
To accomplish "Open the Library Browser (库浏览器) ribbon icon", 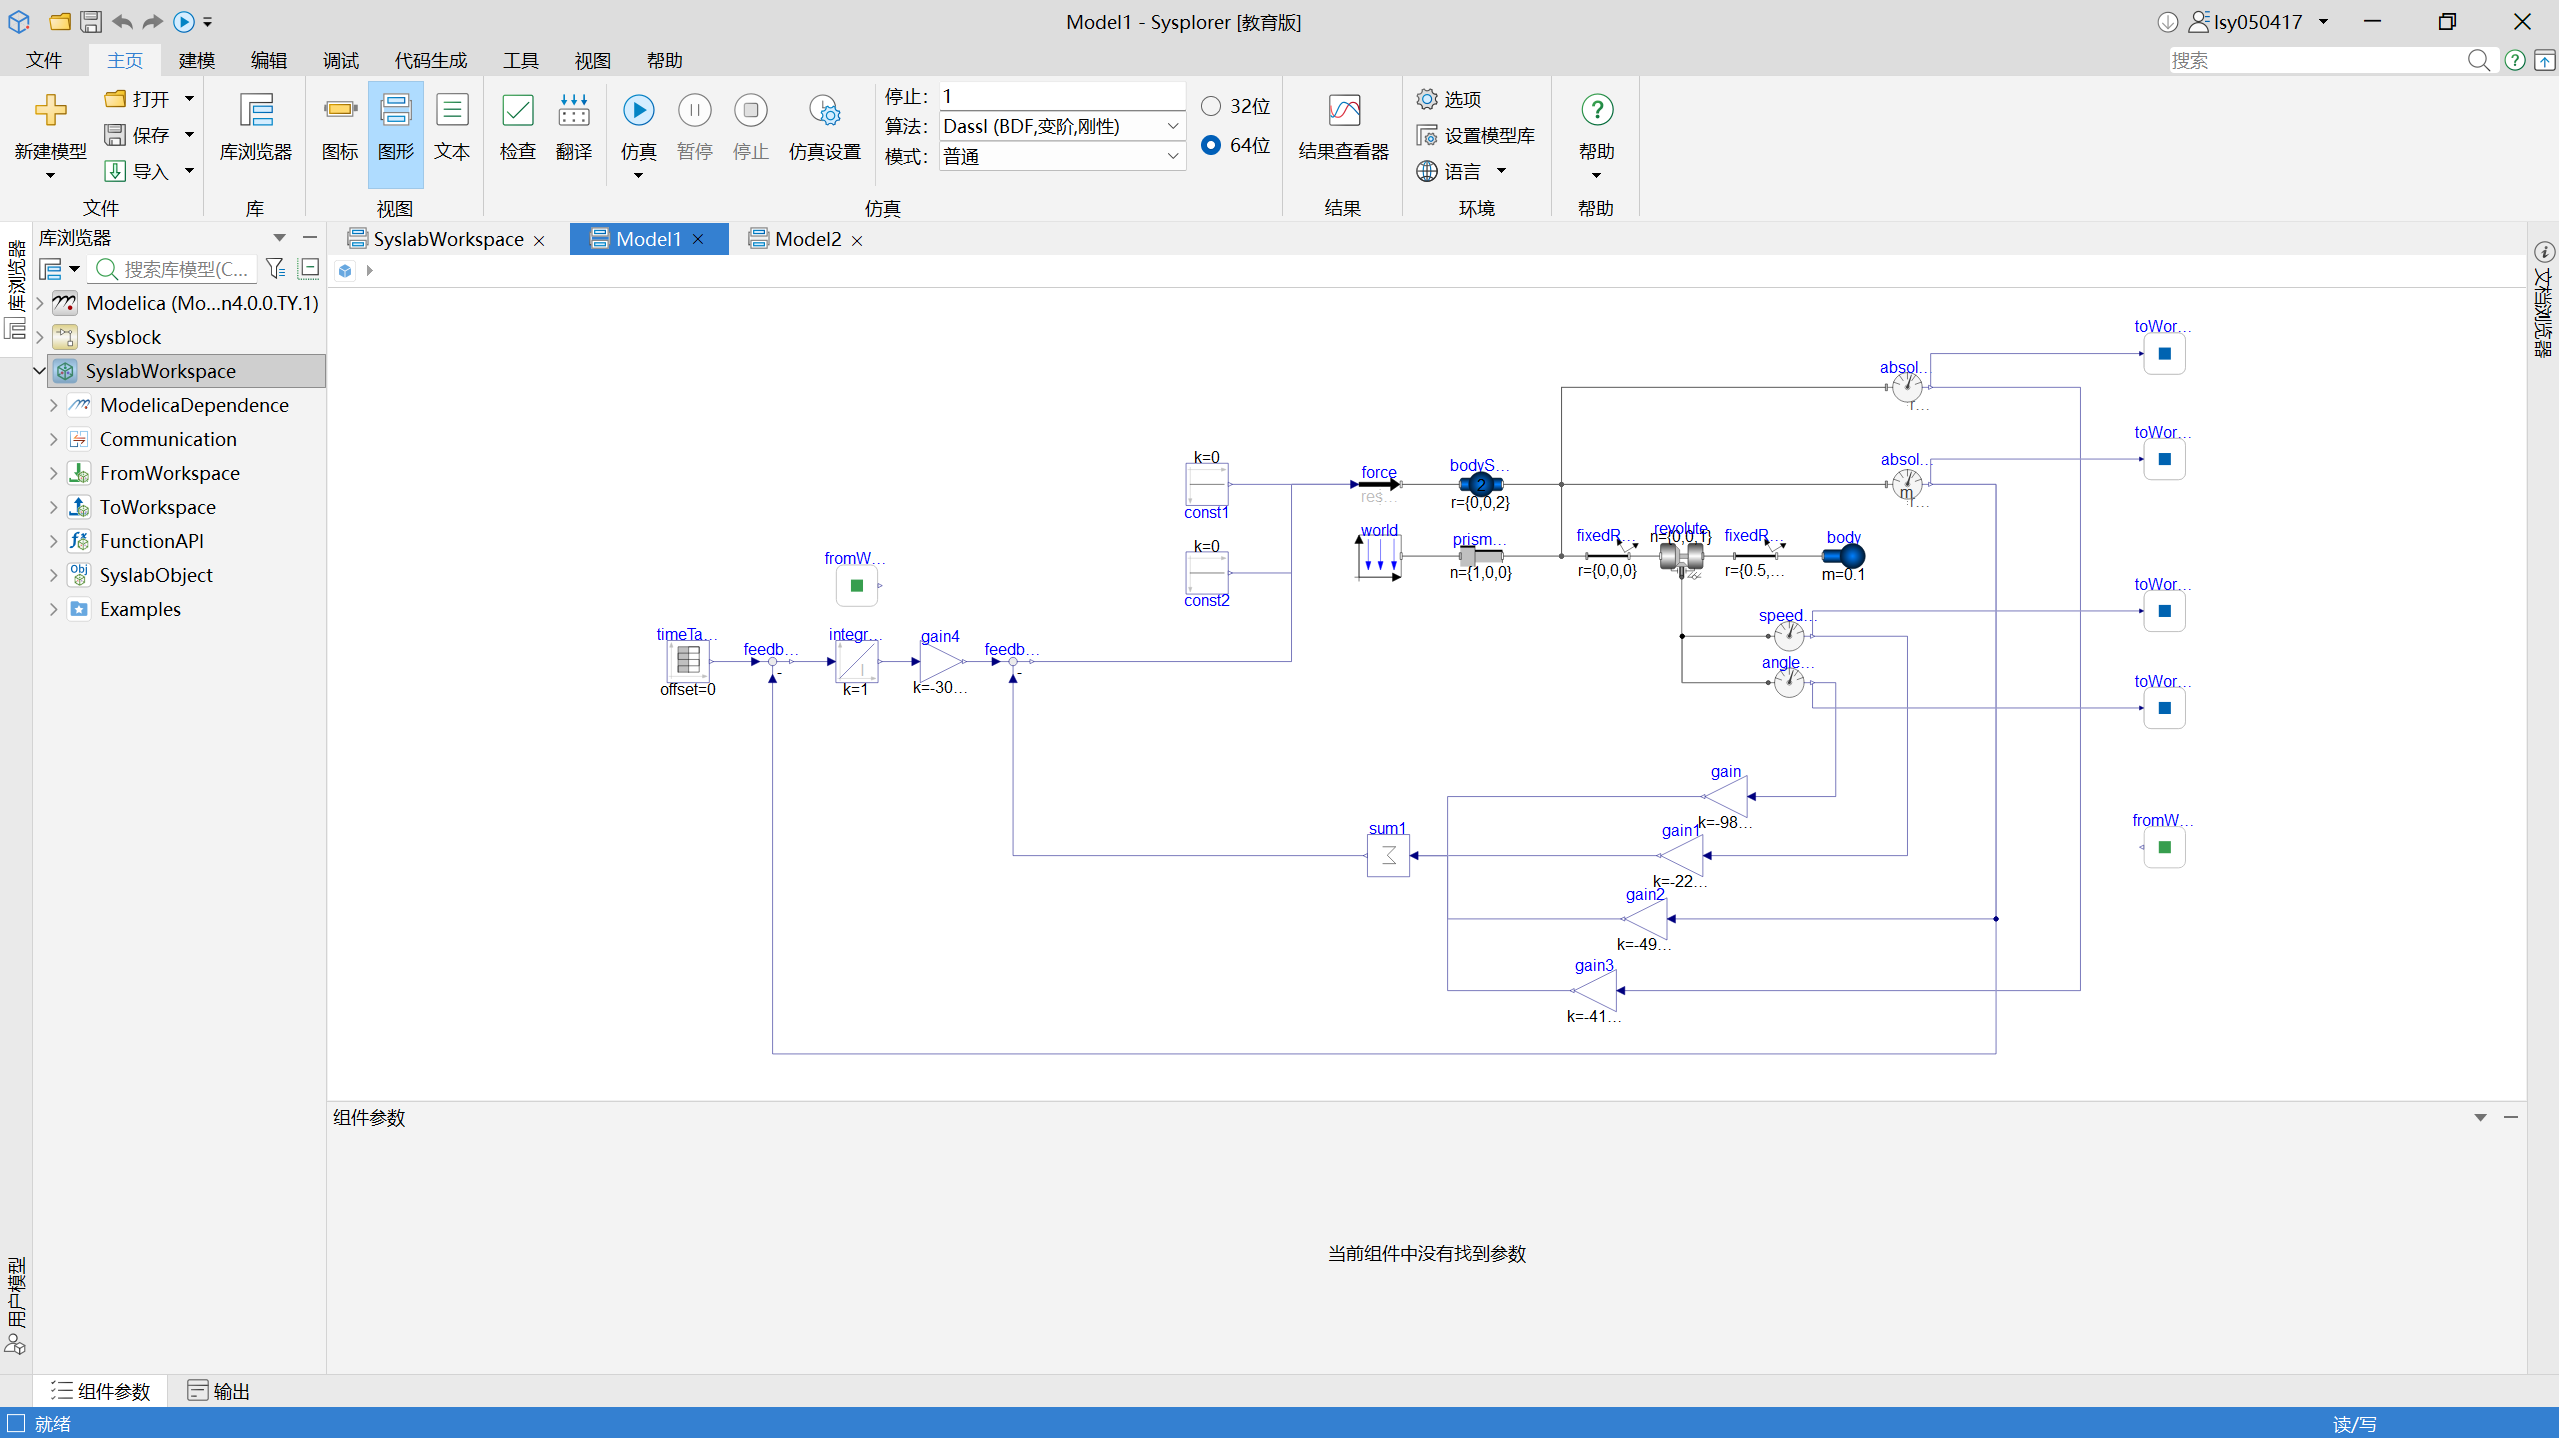I will click(x=256, y=110).
